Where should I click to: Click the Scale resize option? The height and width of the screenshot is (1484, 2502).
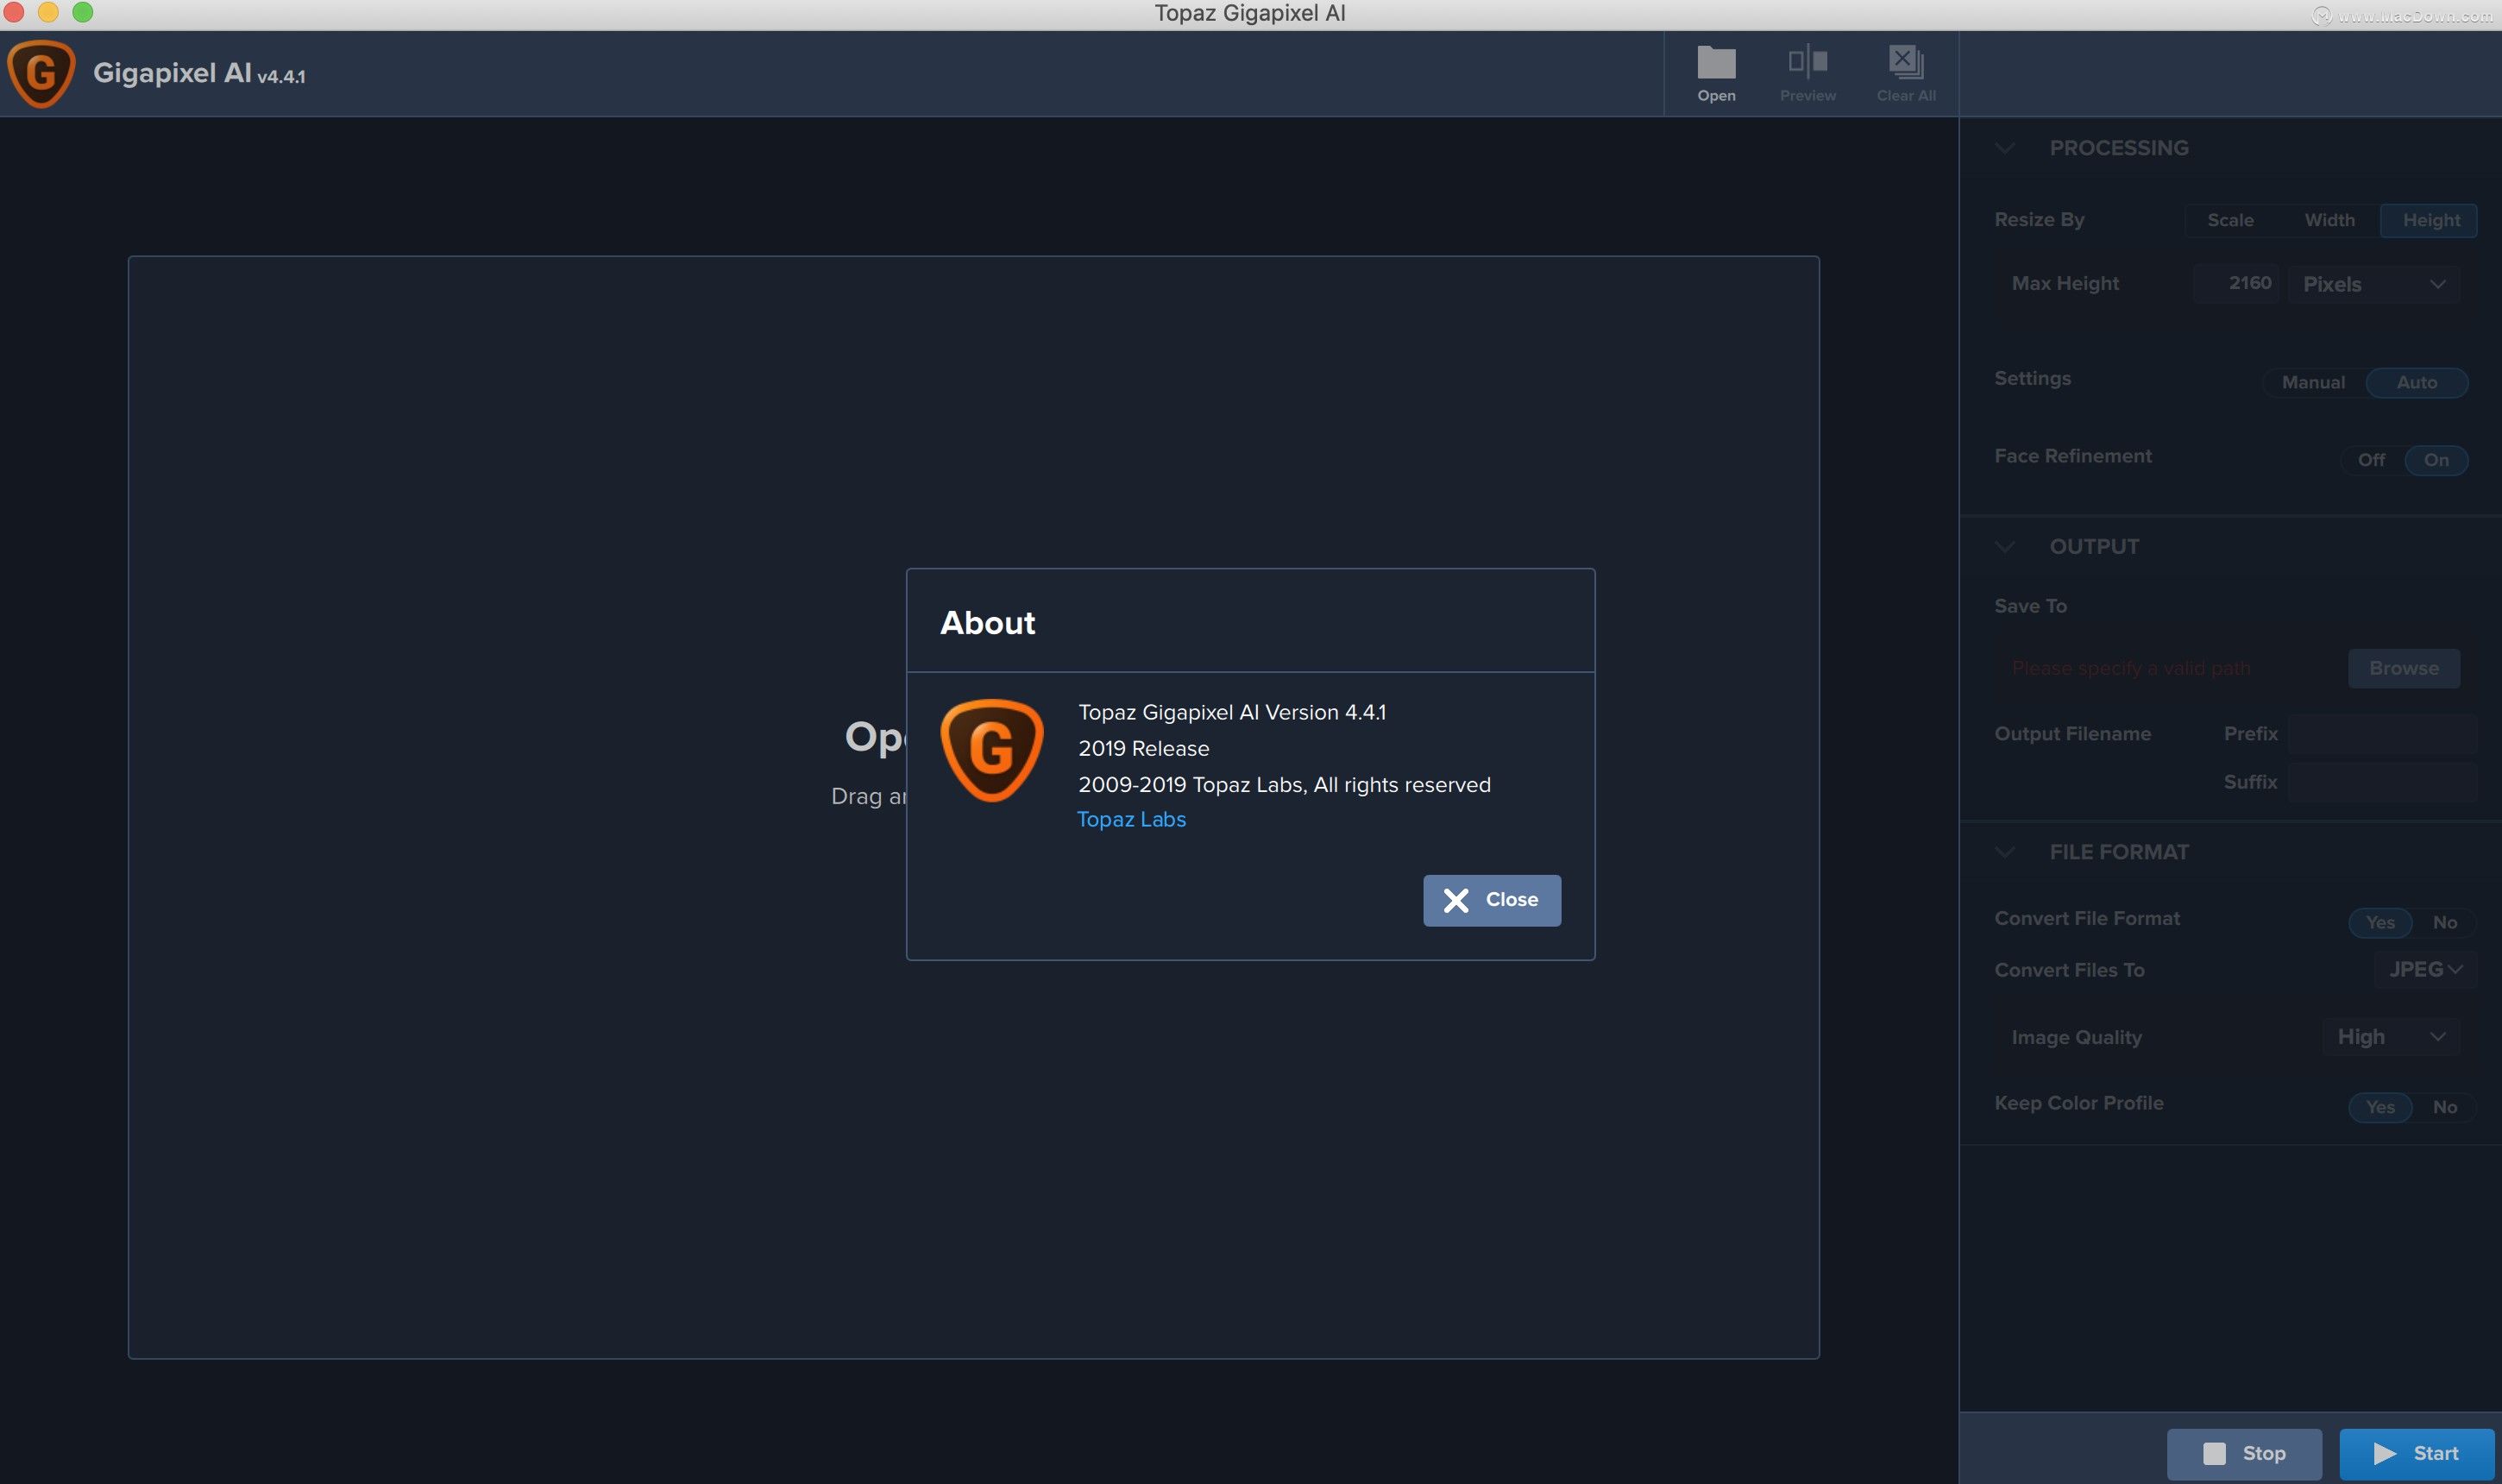(x=2230, y=219)
